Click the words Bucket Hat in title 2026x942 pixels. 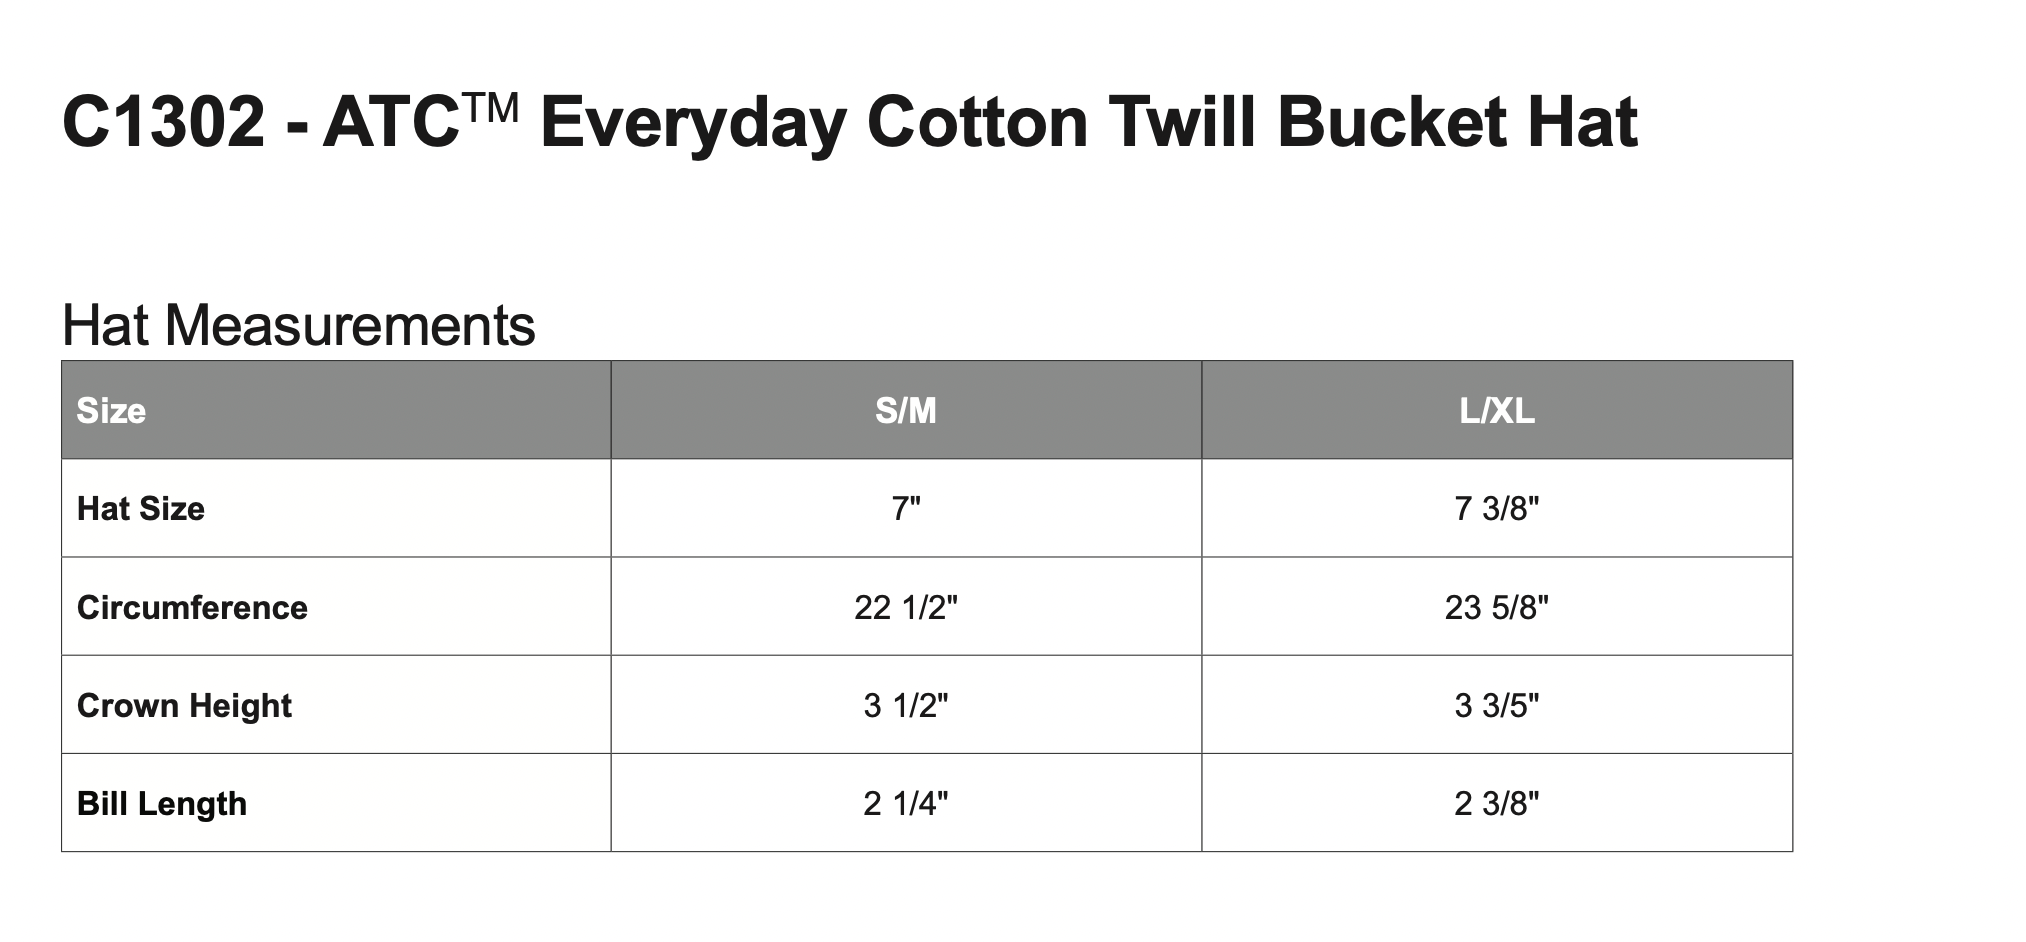pyautogui.click(x=1456, y=123)
